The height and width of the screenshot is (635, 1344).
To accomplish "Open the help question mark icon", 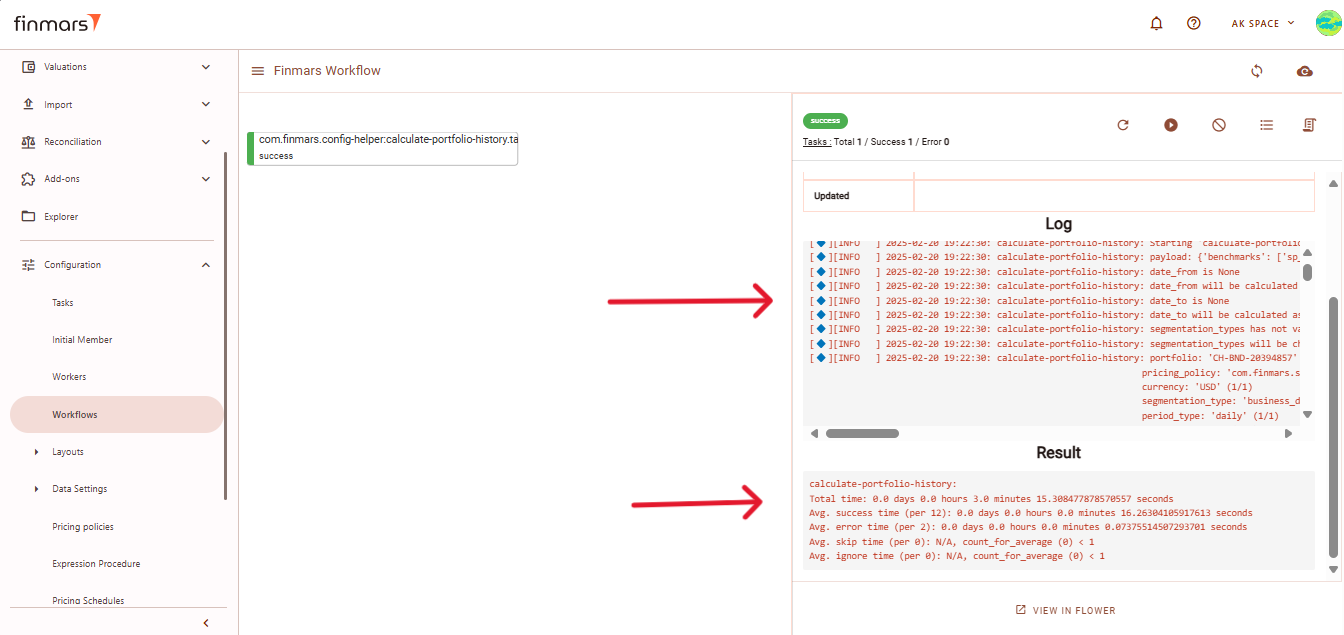I will [x=1193, y=23].
